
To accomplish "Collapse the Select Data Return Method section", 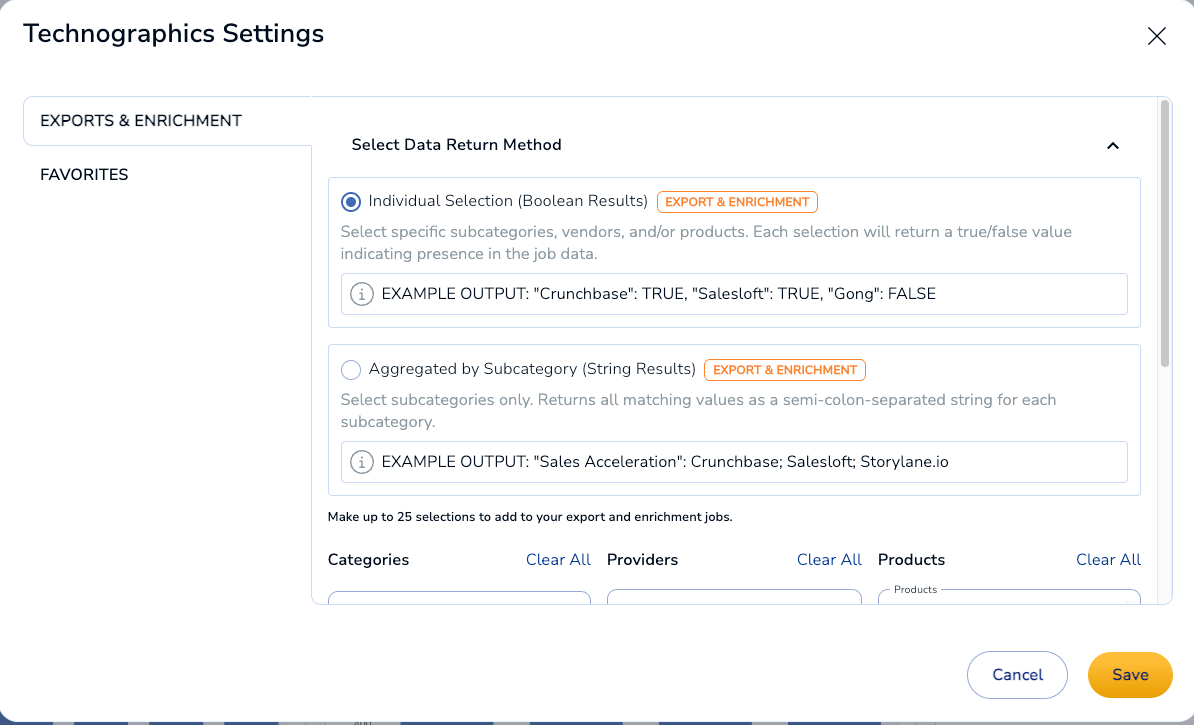I will point(1113,145).
